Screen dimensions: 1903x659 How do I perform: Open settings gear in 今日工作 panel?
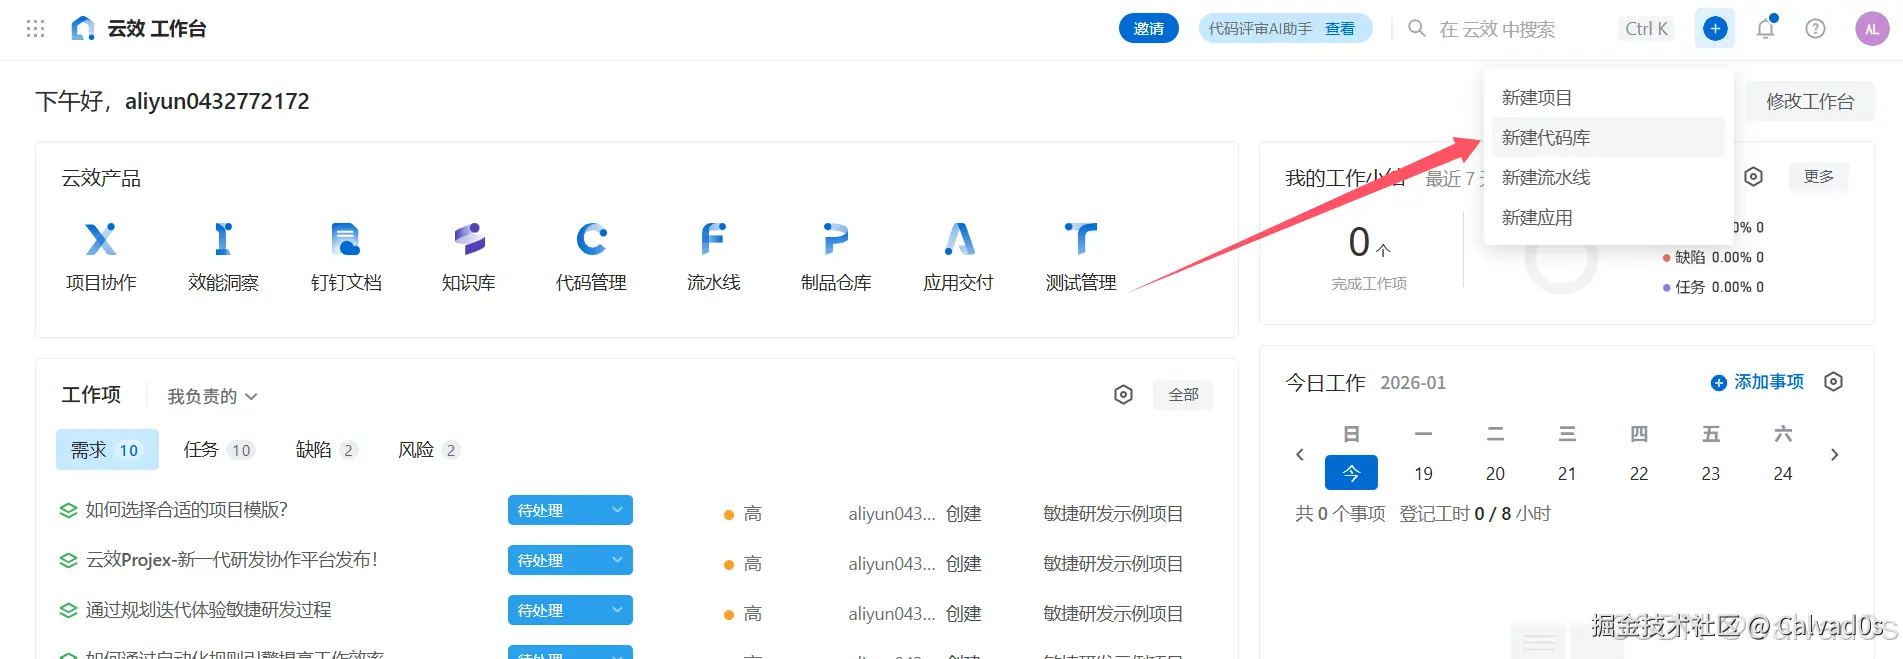pyautogui.click(x=1833, y=382)
